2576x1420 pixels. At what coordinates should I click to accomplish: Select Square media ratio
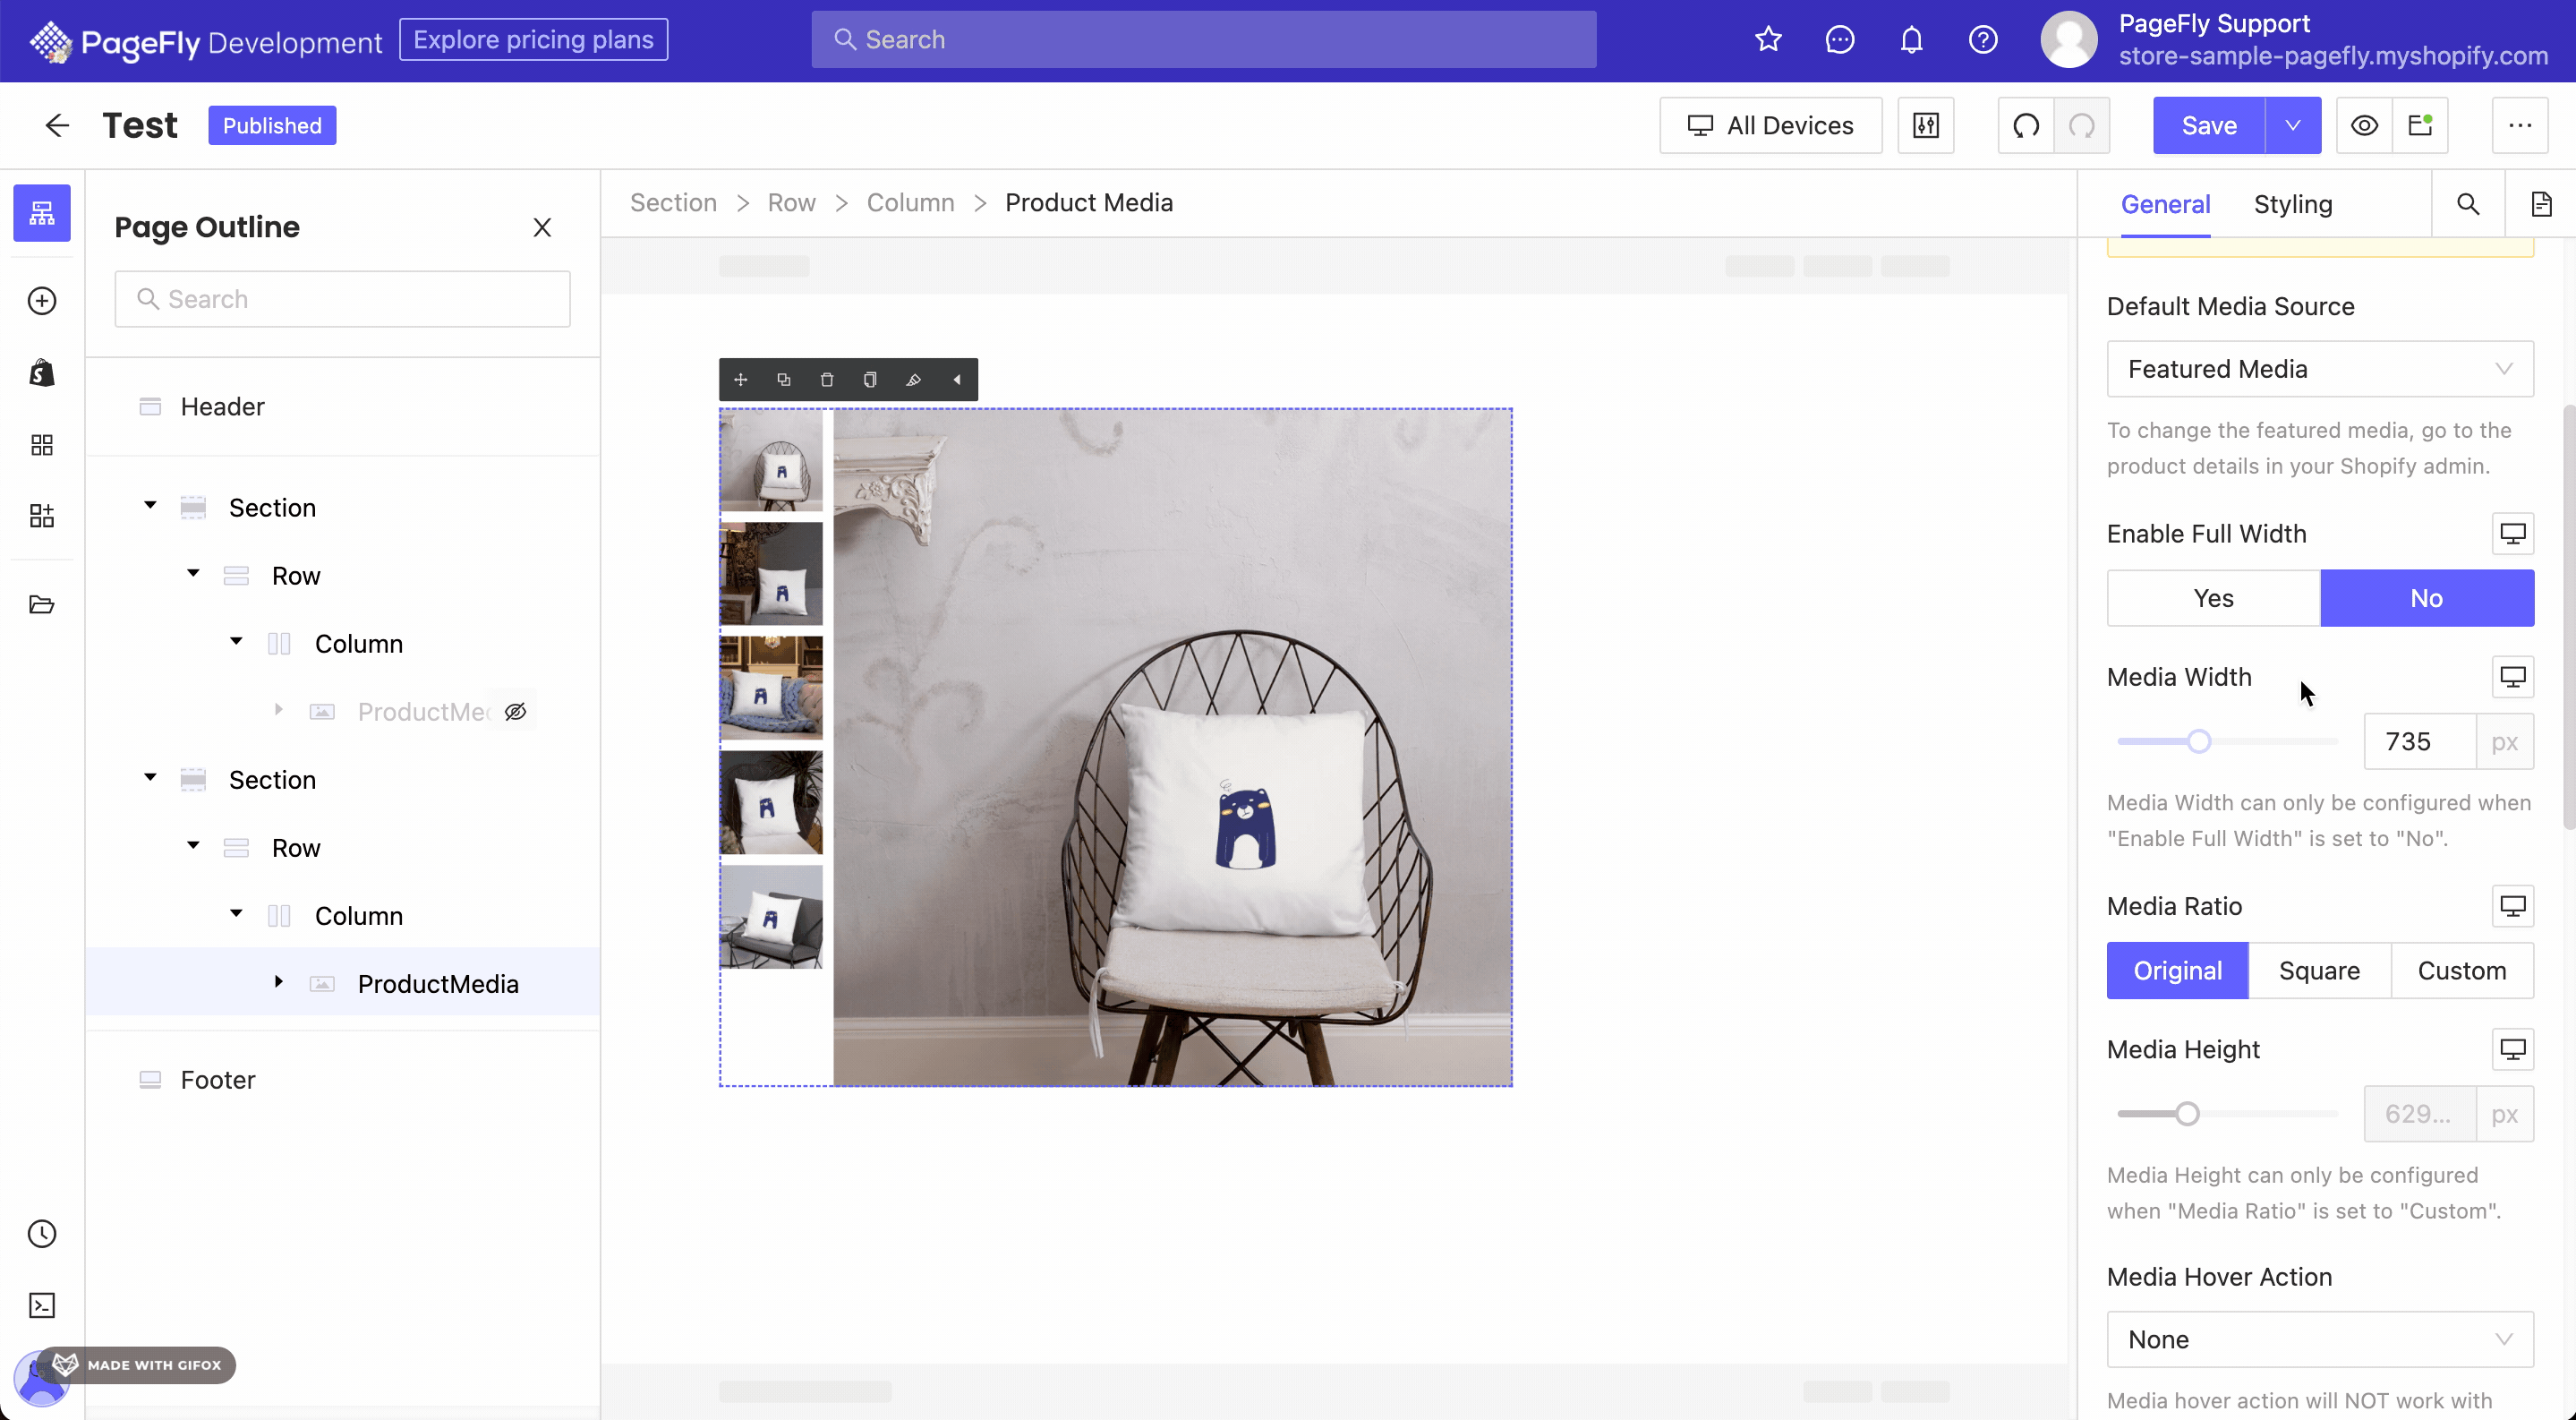tap(2320, 970)
